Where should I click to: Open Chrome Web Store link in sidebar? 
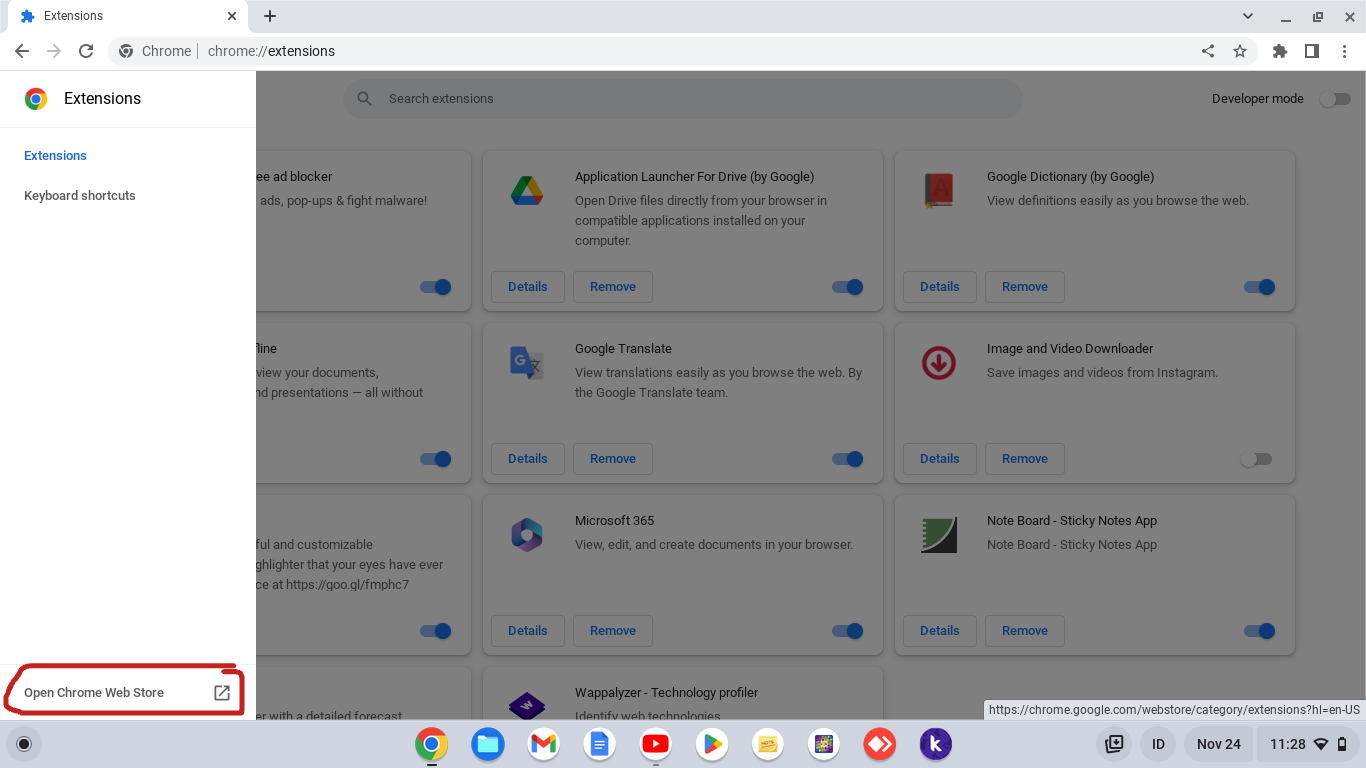pyautogui.click(x=127, y=692)
